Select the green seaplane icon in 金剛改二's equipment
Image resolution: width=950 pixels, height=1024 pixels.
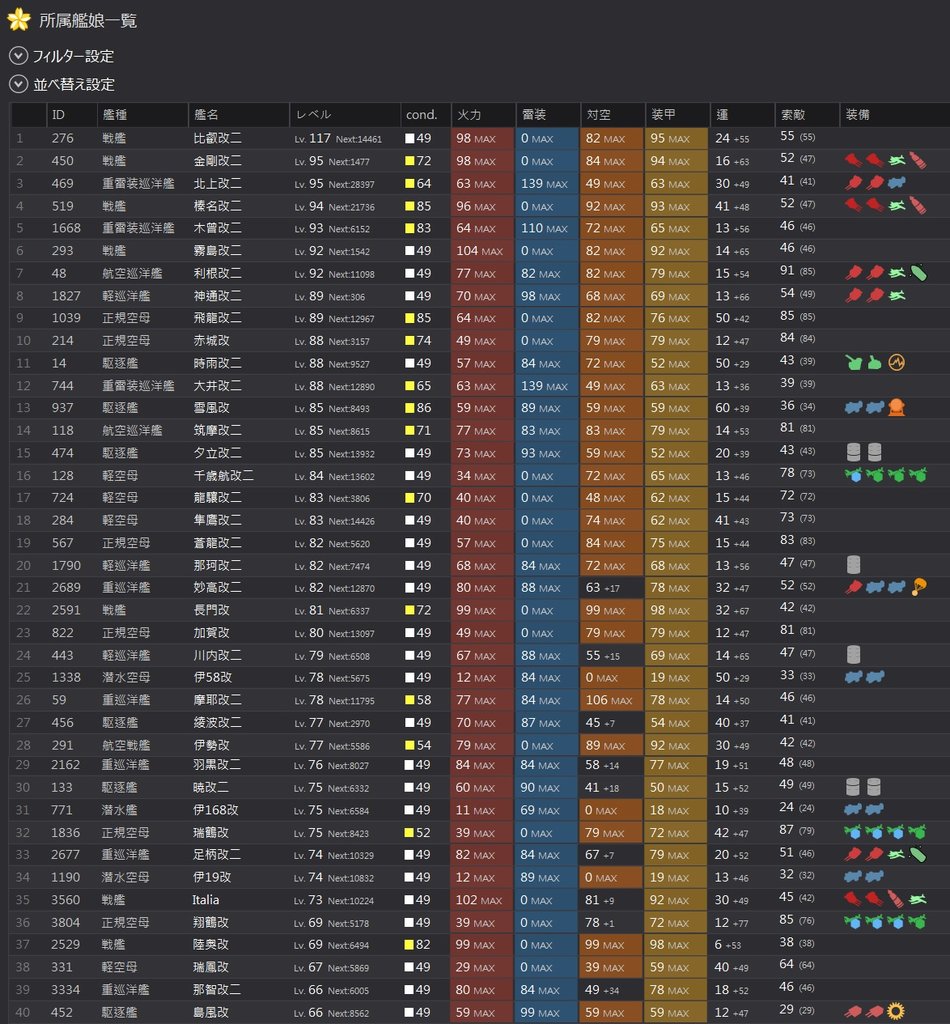pyautogui.click(x=896, y=160)
